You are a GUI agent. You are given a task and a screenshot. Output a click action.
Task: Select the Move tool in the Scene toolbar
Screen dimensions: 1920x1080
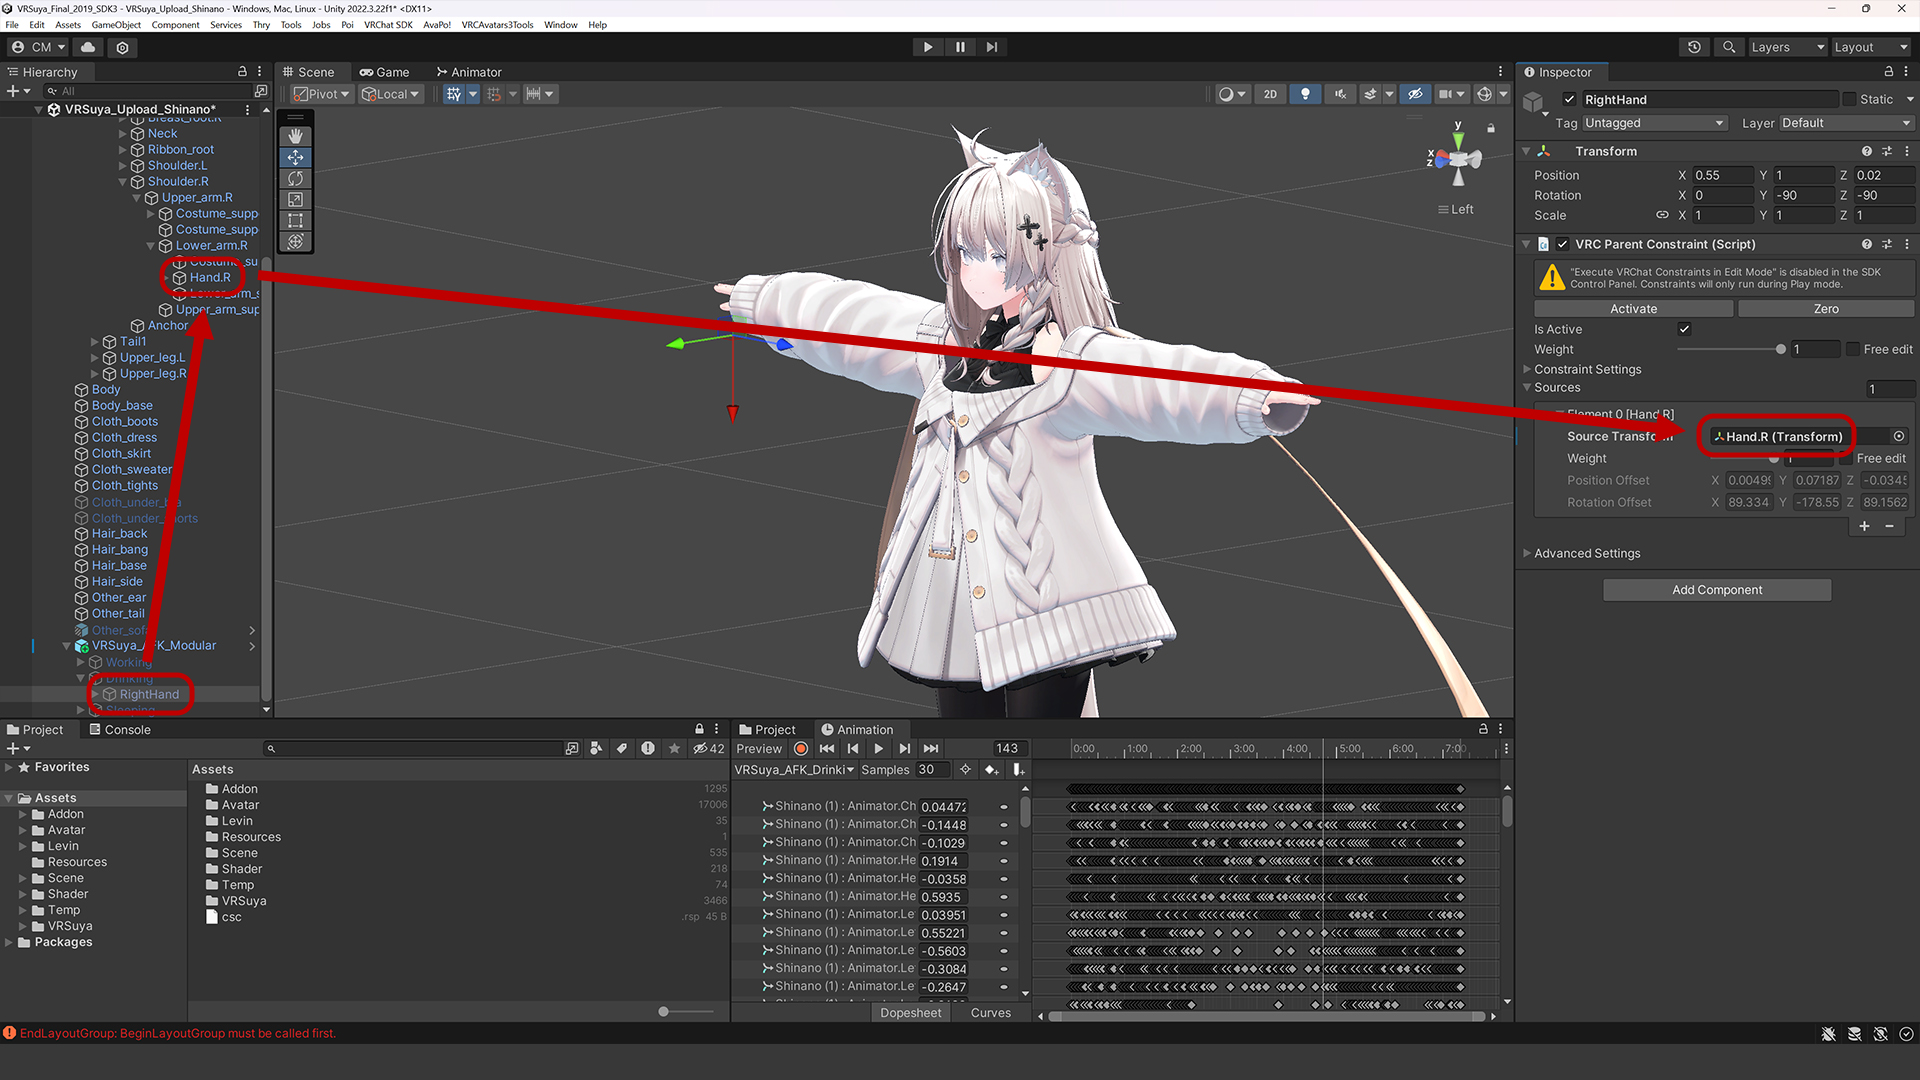pyautogui.click(x=295, y=157)
